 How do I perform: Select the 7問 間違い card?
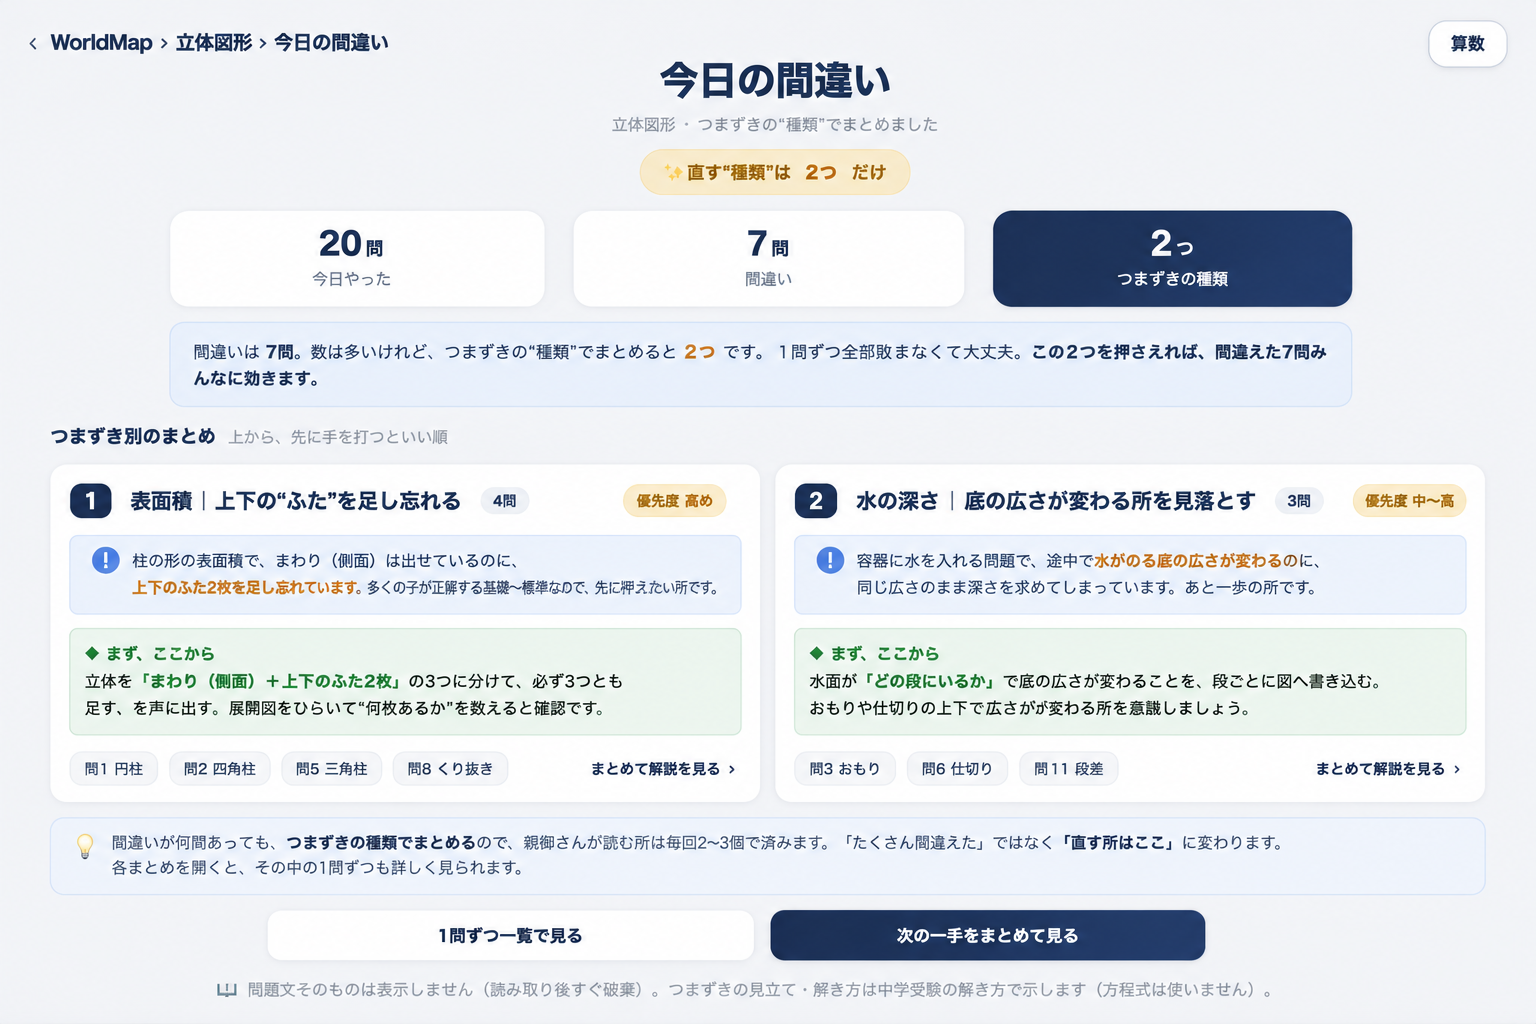[x=768, y=258]
